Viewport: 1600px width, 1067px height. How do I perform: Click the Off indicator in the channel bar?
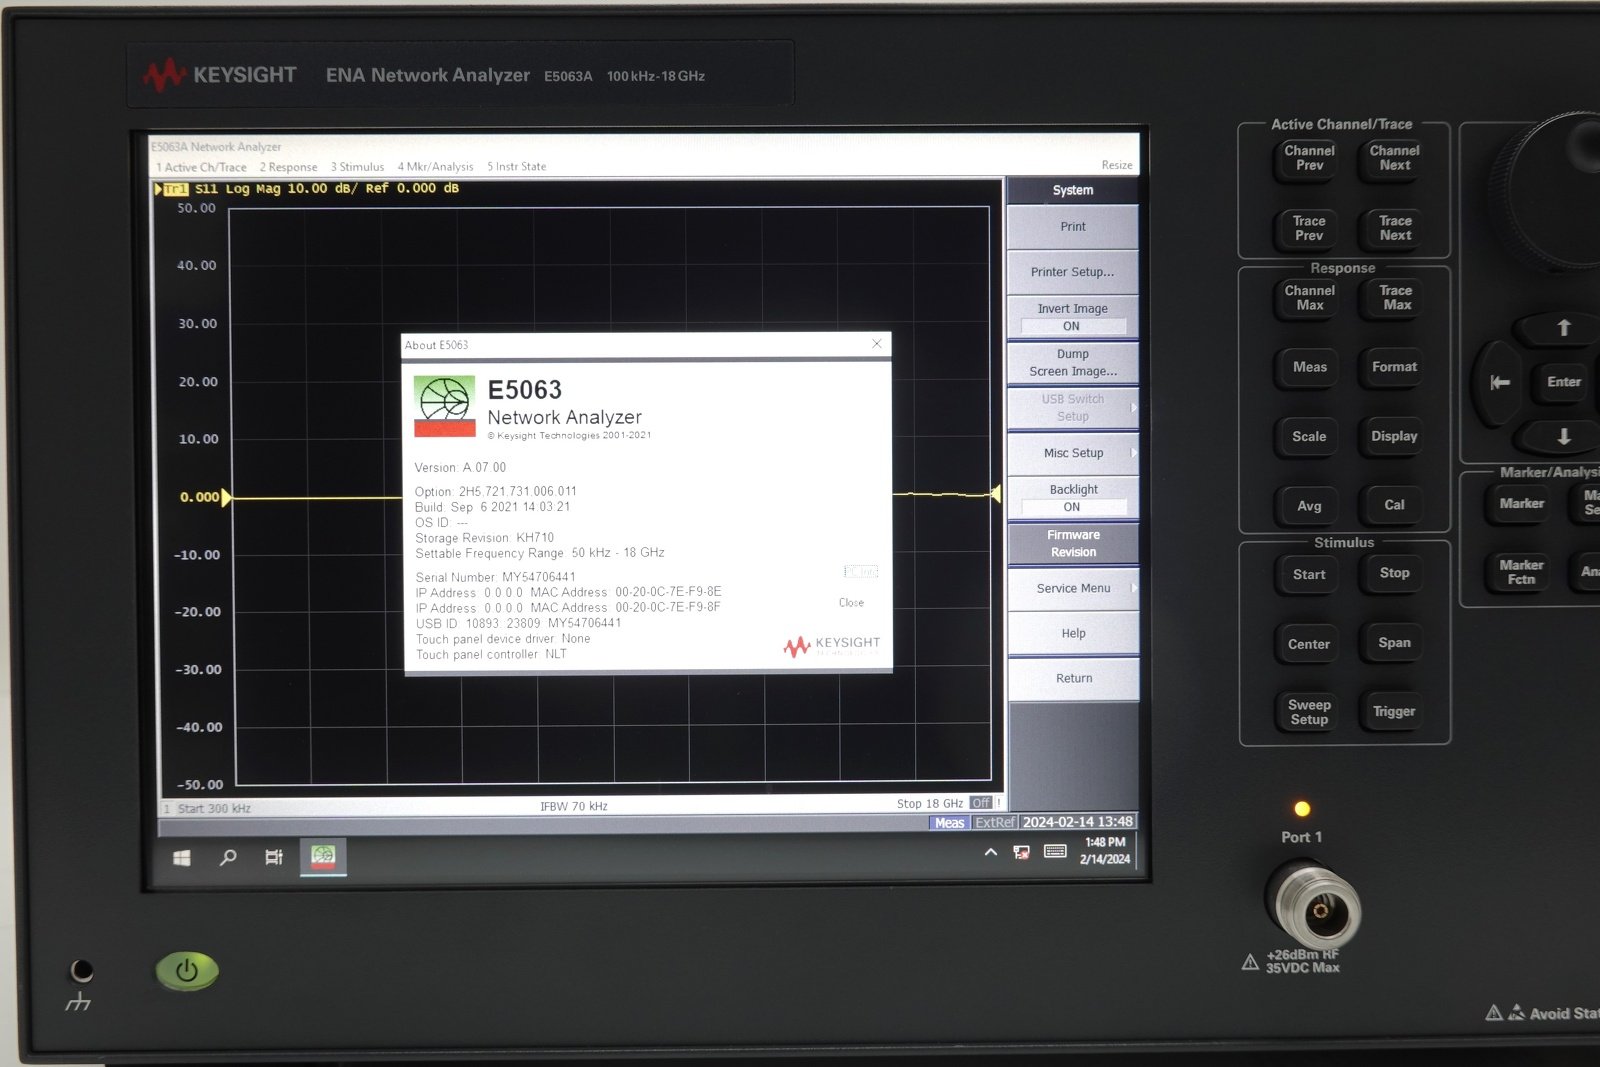click(981, 803)
